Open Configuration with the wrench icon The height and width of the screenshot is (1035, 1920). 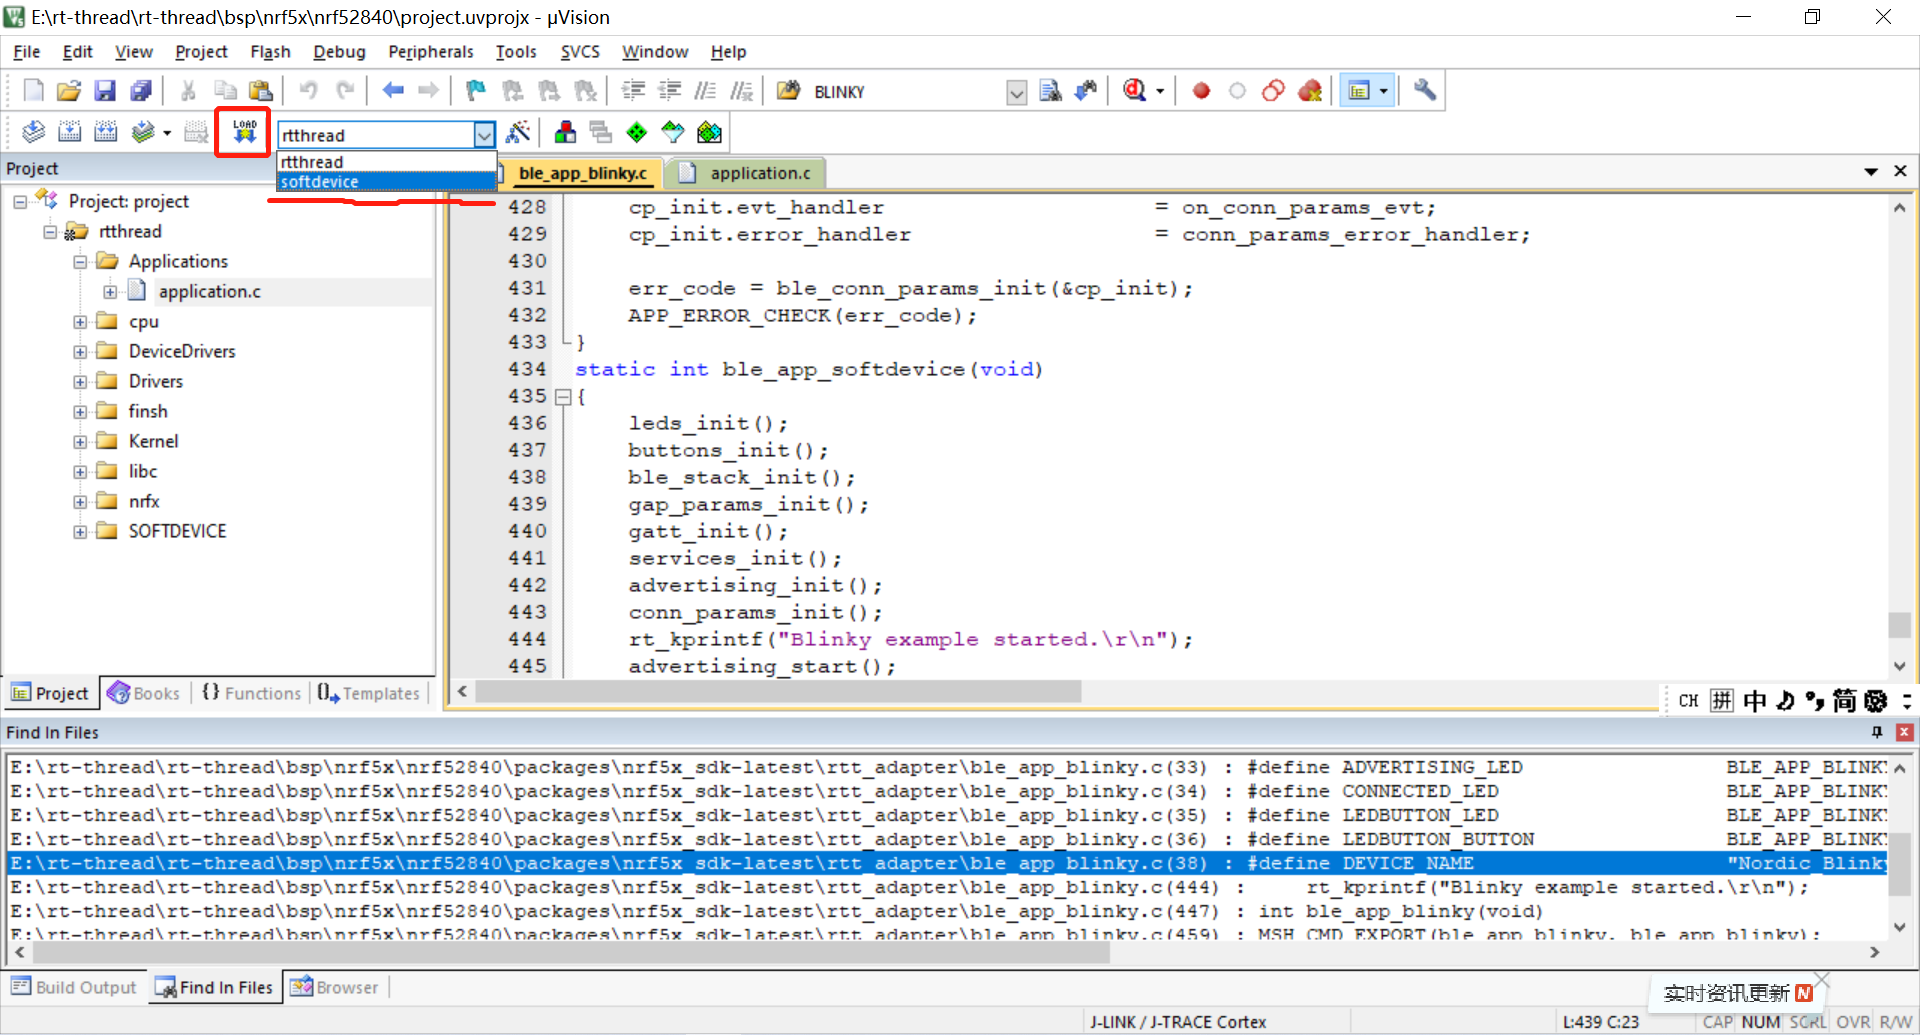click(1425, 91)
